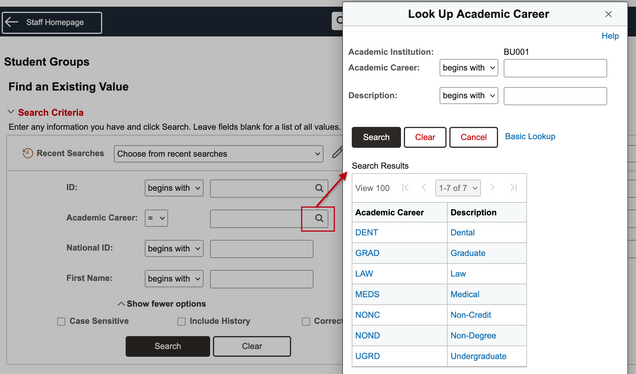This screenshot has height=374, width=636.
Task: Select the GRAD academic career link
Action: pyautogui.click(x=367, y=253)
